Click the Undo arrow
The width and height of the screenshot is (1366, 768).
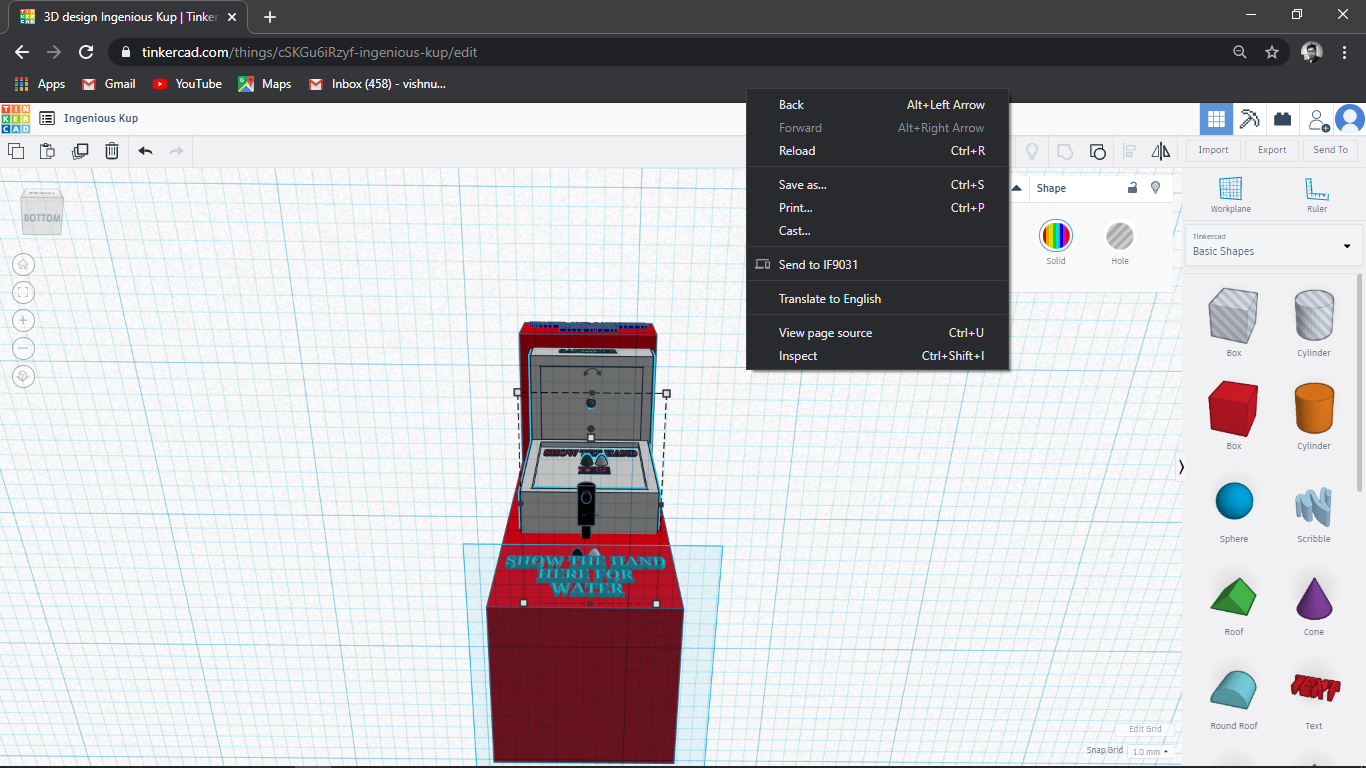[x=145, y=151]
